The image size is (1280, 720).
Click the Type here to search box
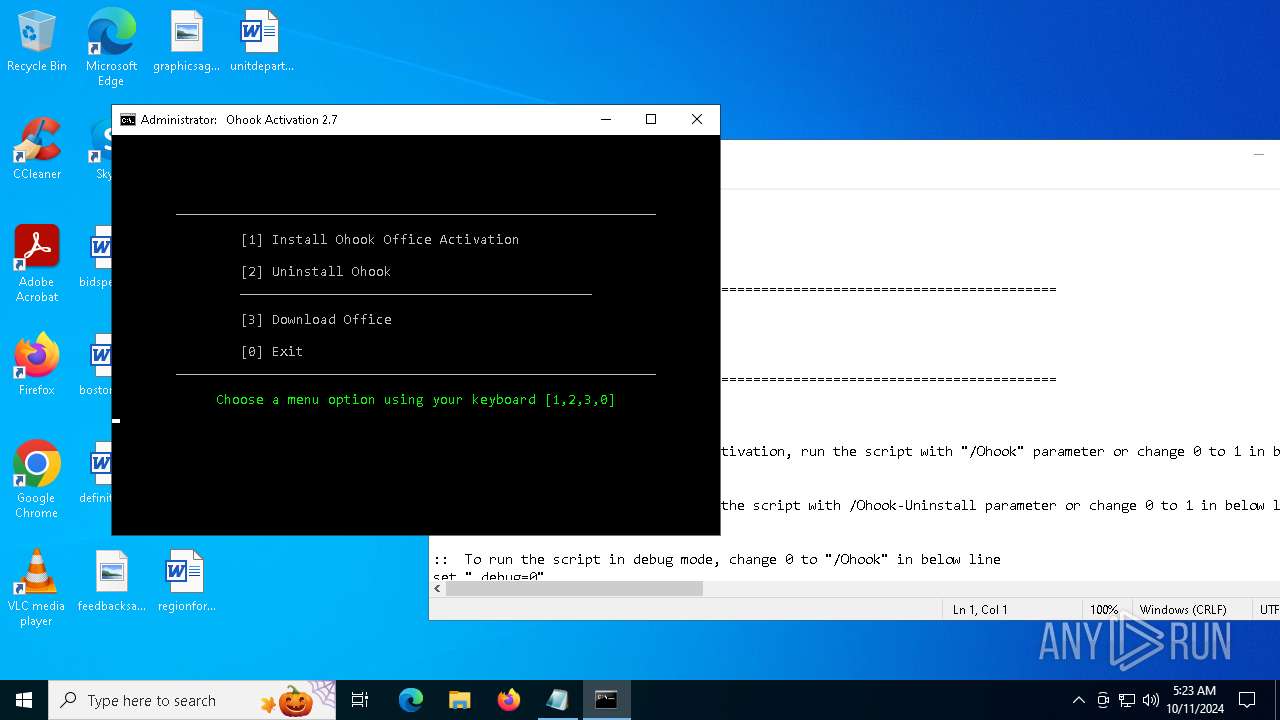pos(192,700)
